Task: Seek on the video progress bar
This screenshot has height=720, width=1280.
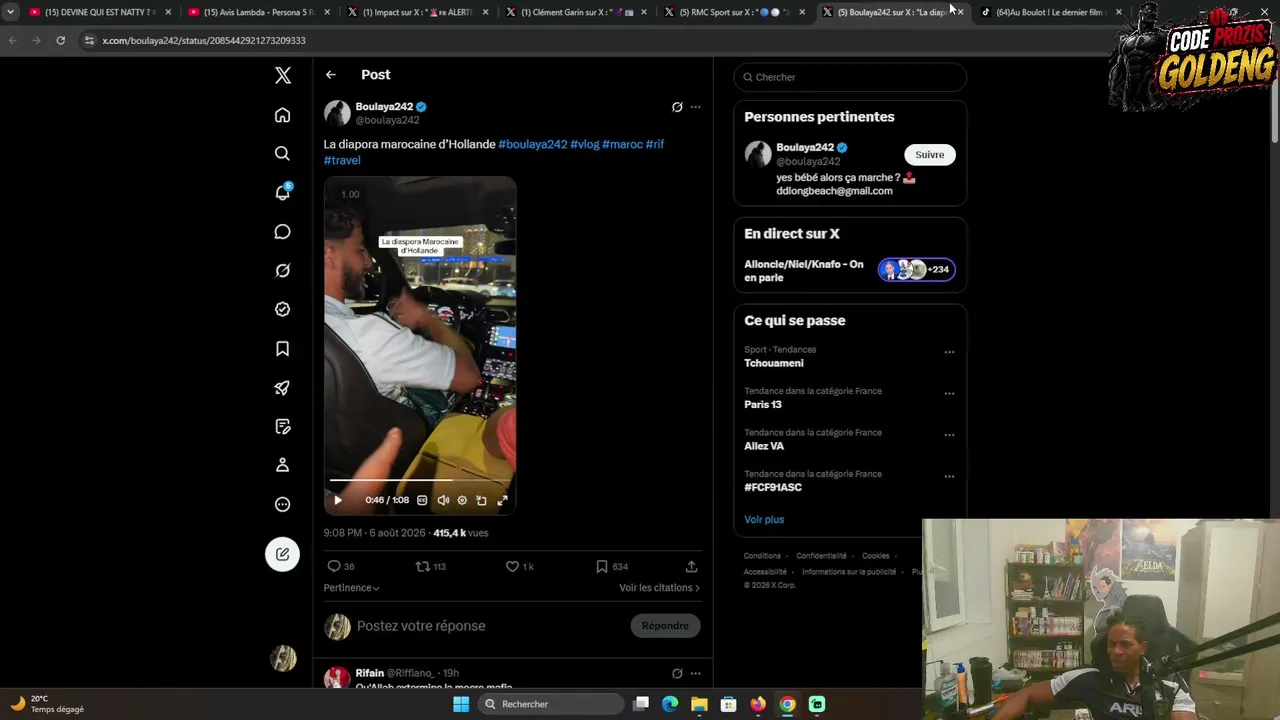Action: (x=420, y=481)
